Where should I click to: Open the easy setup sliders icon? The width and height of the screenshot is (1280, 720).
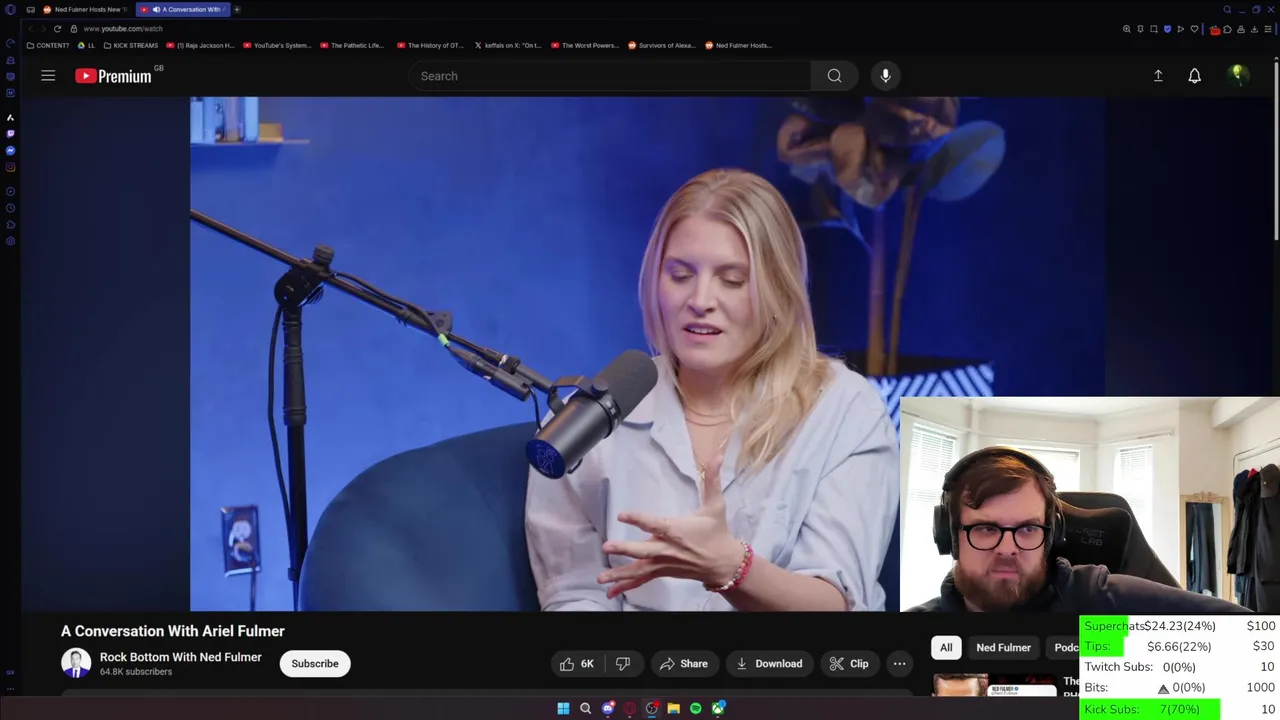(1267, 29)
